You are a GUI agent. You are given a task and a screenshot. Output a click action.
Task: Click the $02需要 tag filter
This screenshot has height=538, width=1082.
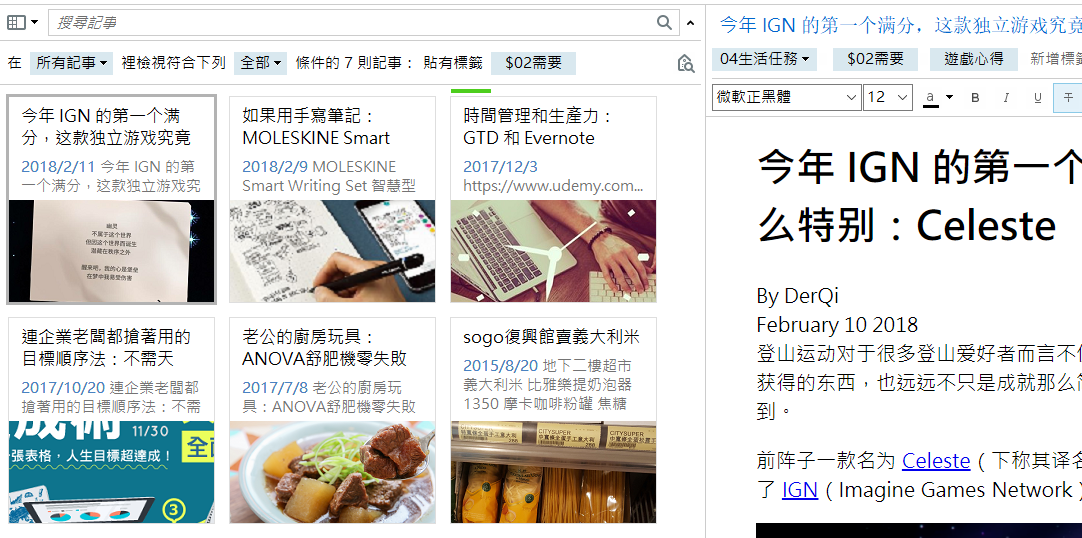pyautogui.click(x=533, y=63)
